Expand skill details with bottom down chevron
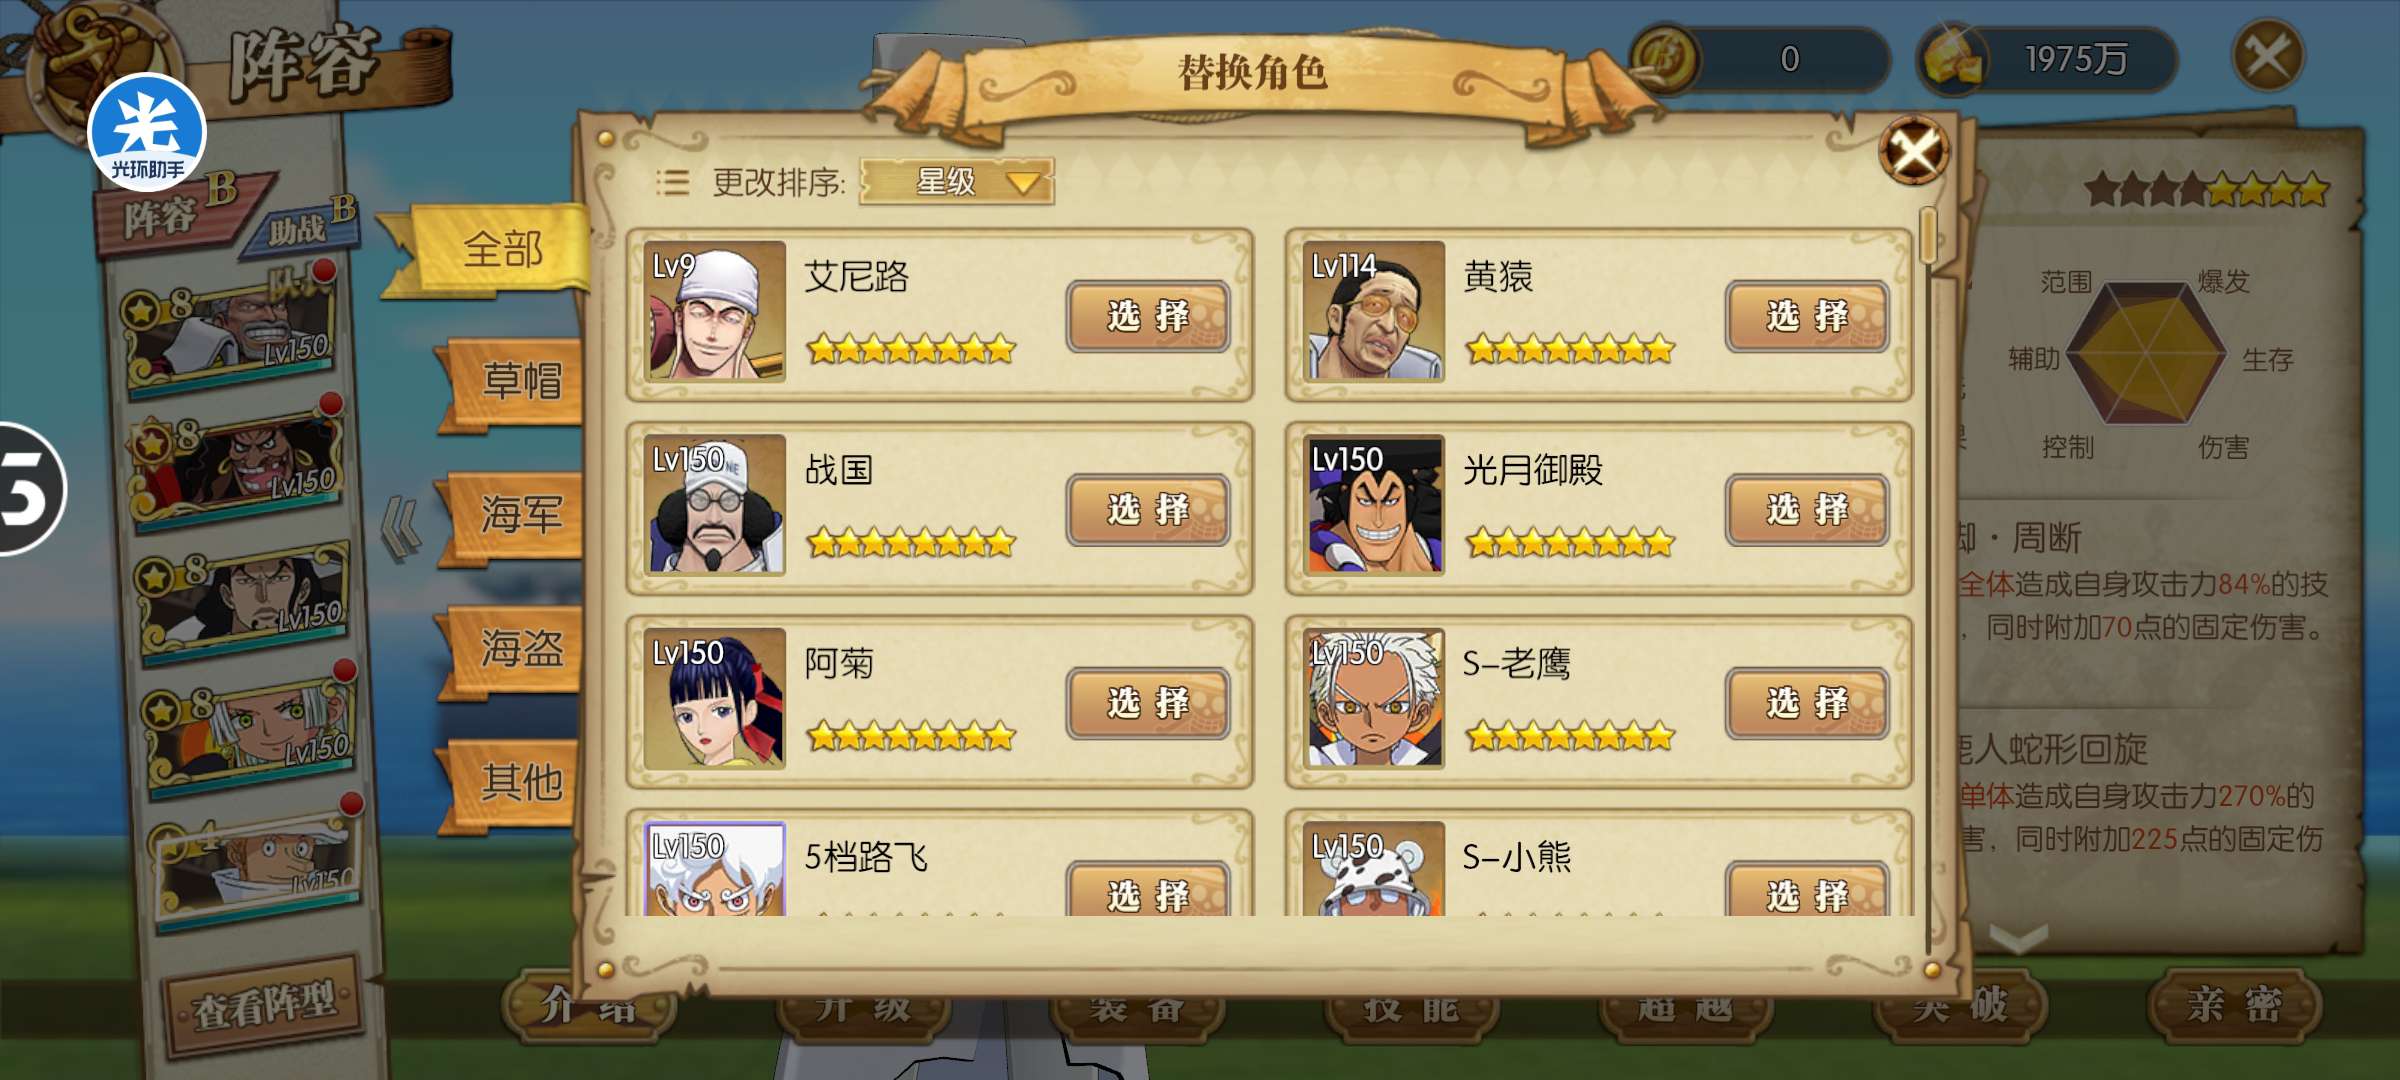The image size is (2400, 1080). 2018,936
